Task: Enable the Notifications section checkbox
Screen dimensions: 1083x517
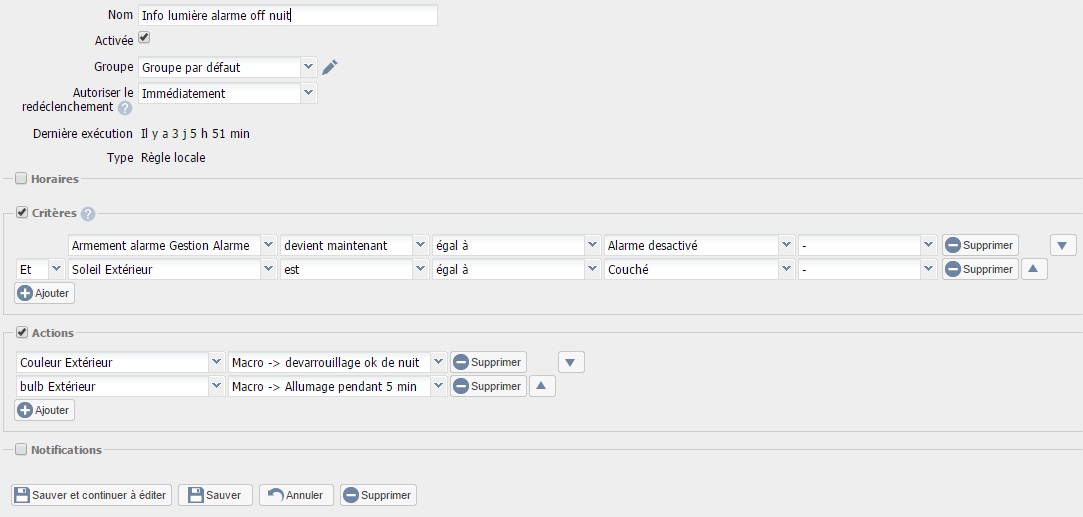Action: point(21,450)
